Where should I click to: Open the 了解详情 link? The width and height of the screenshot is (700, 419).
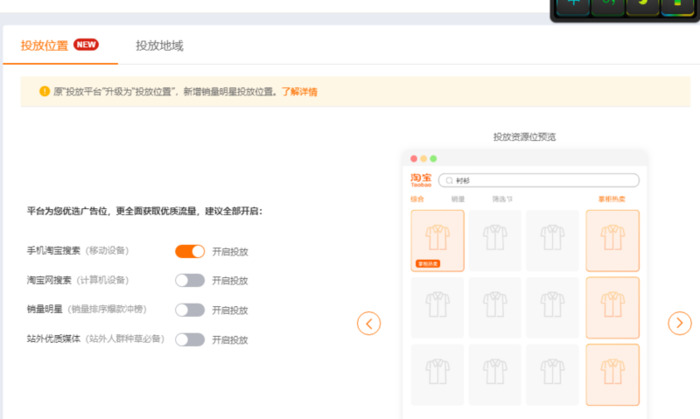click(299, 92)
